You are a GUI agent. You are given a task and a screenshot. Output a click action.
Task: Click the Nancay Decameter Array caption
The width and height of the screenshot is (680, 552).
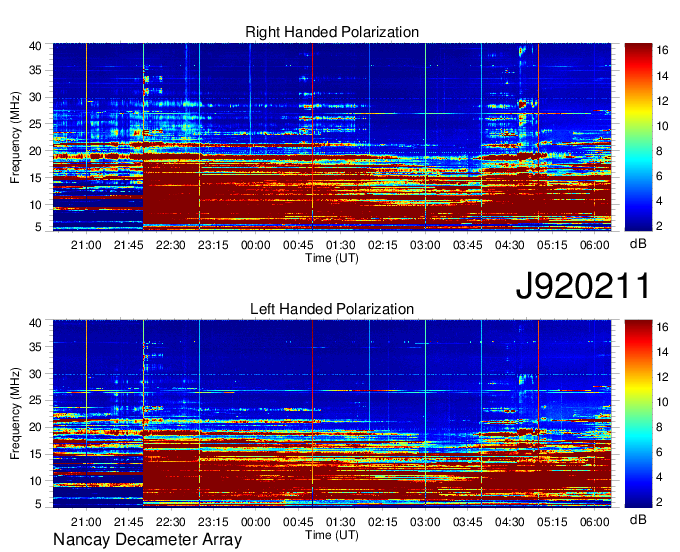(x=147, y=540)
